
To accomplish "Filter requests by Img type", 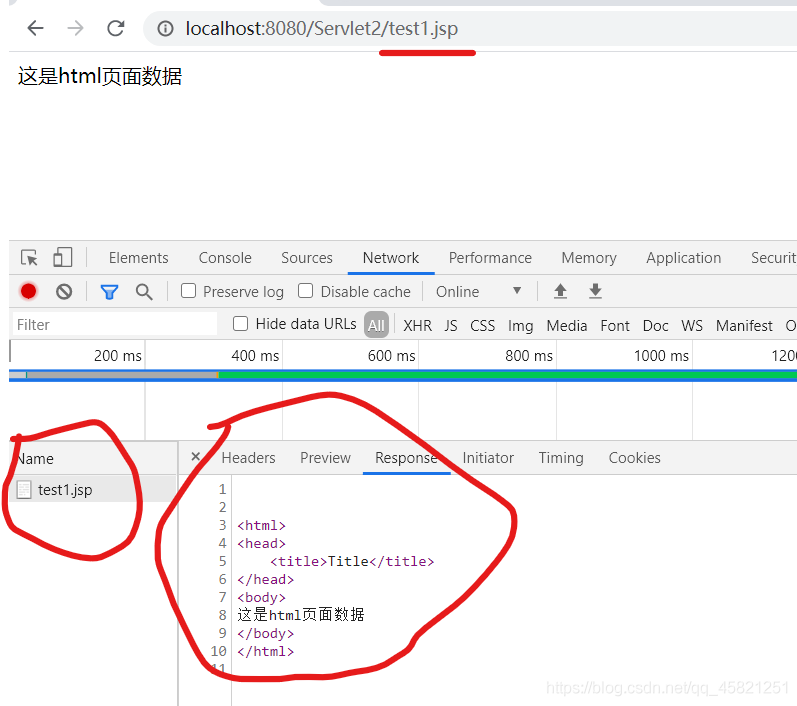I will (x=520, y=325).
